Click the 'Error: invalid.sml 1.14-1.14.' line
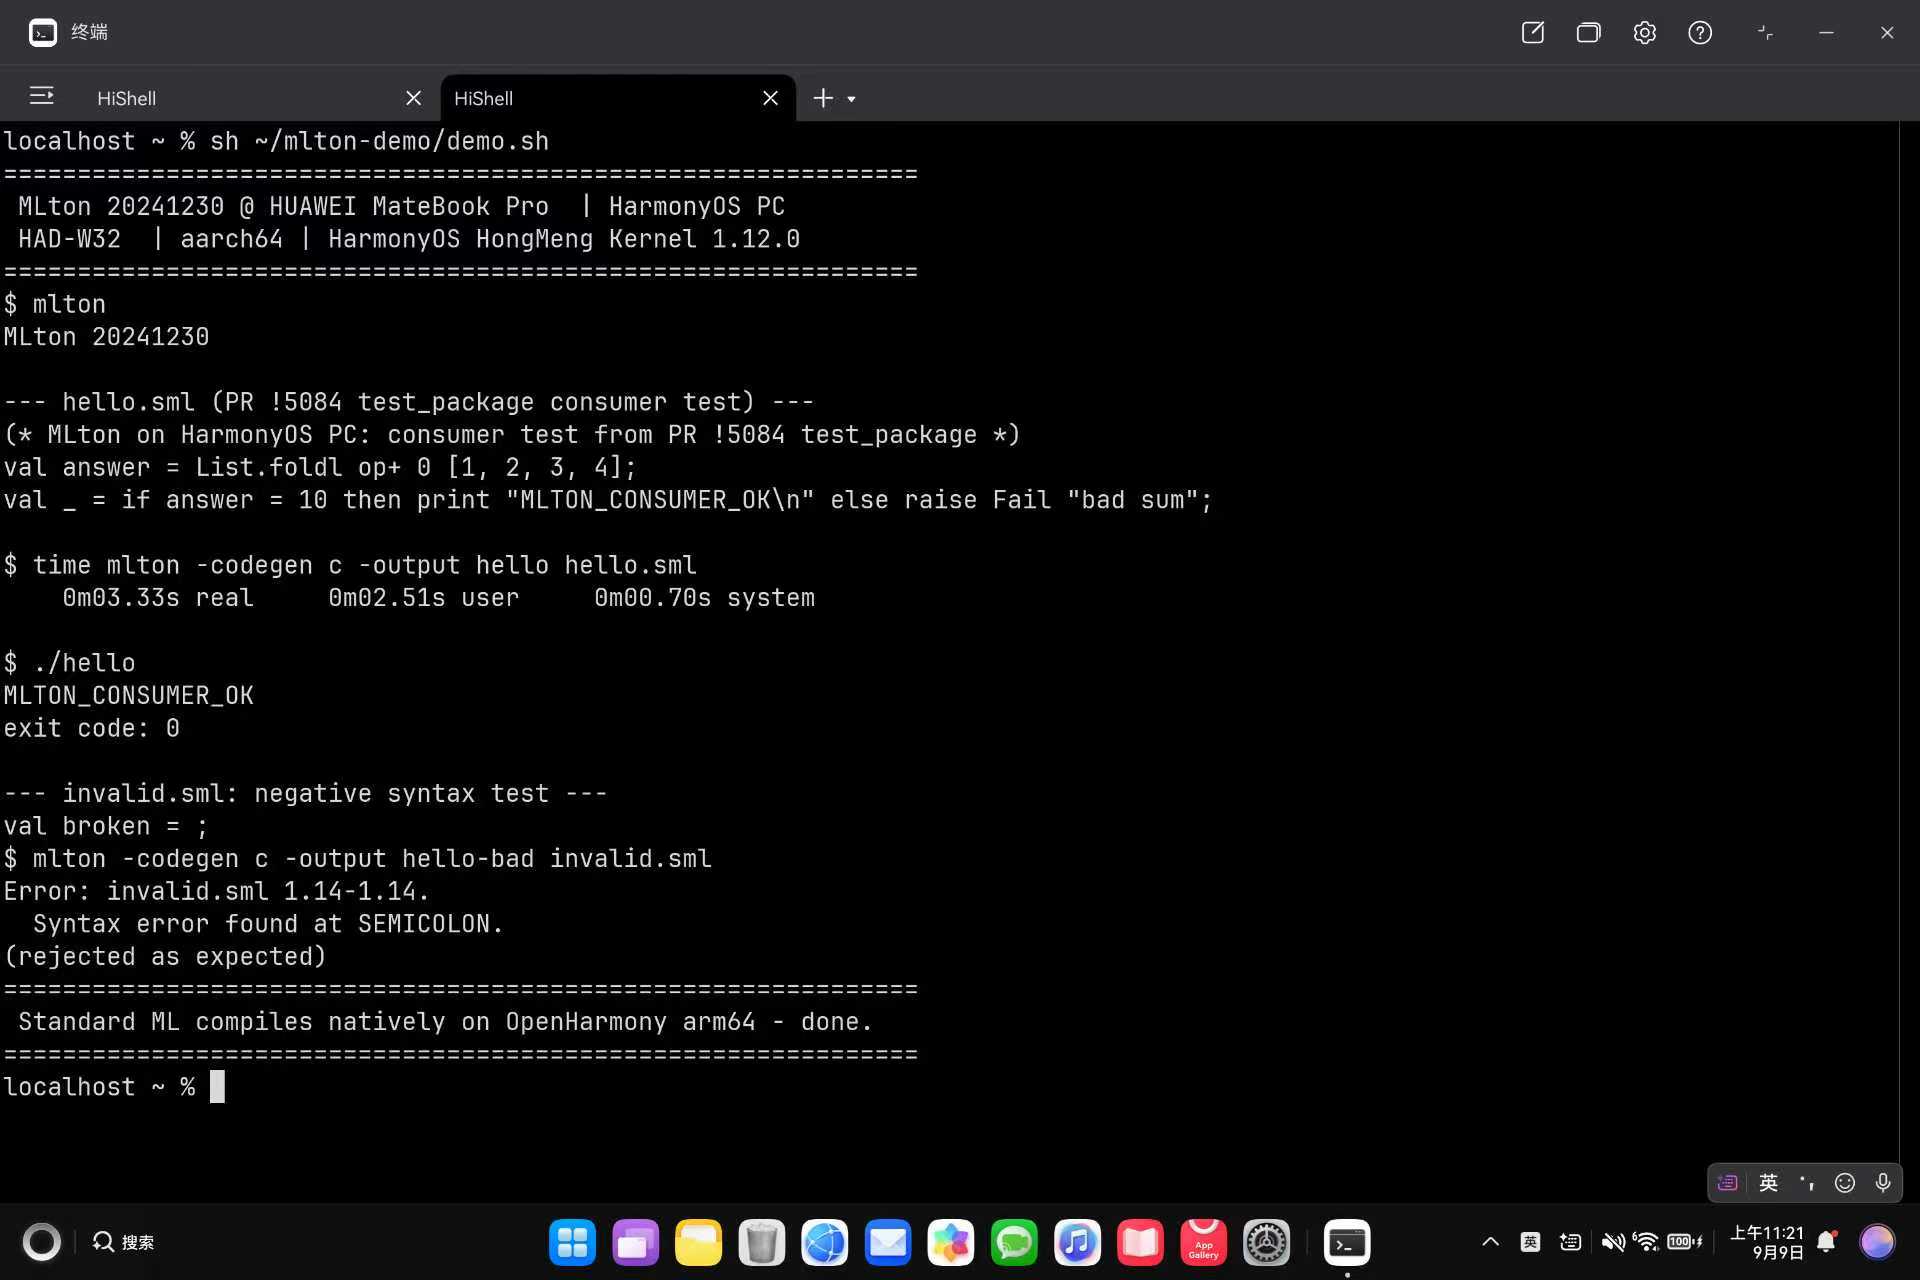The width and height of the screenshot is (1920, 1280). pyautogui.click(x=216, y=891)
